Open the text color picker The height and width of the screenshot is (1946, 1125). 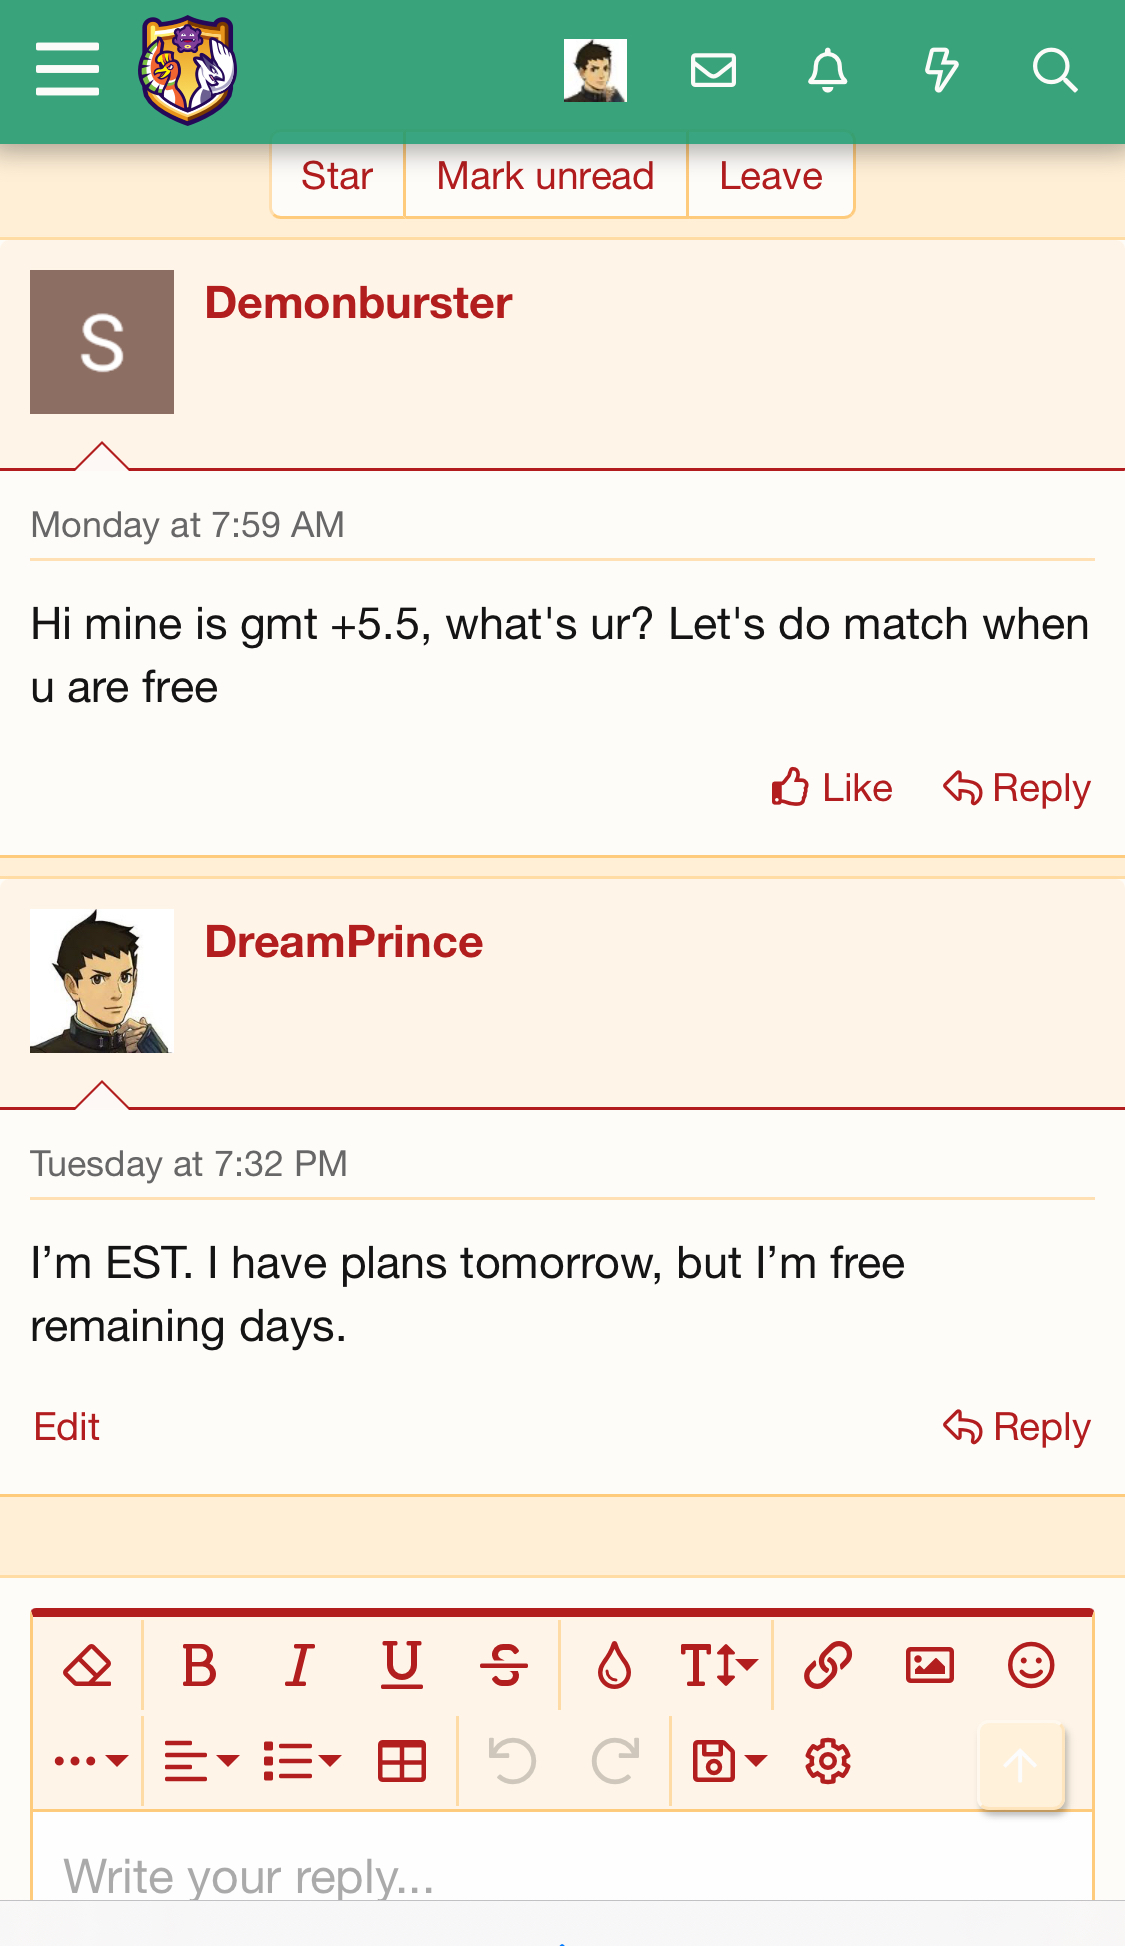click(x=614, y=1666)
